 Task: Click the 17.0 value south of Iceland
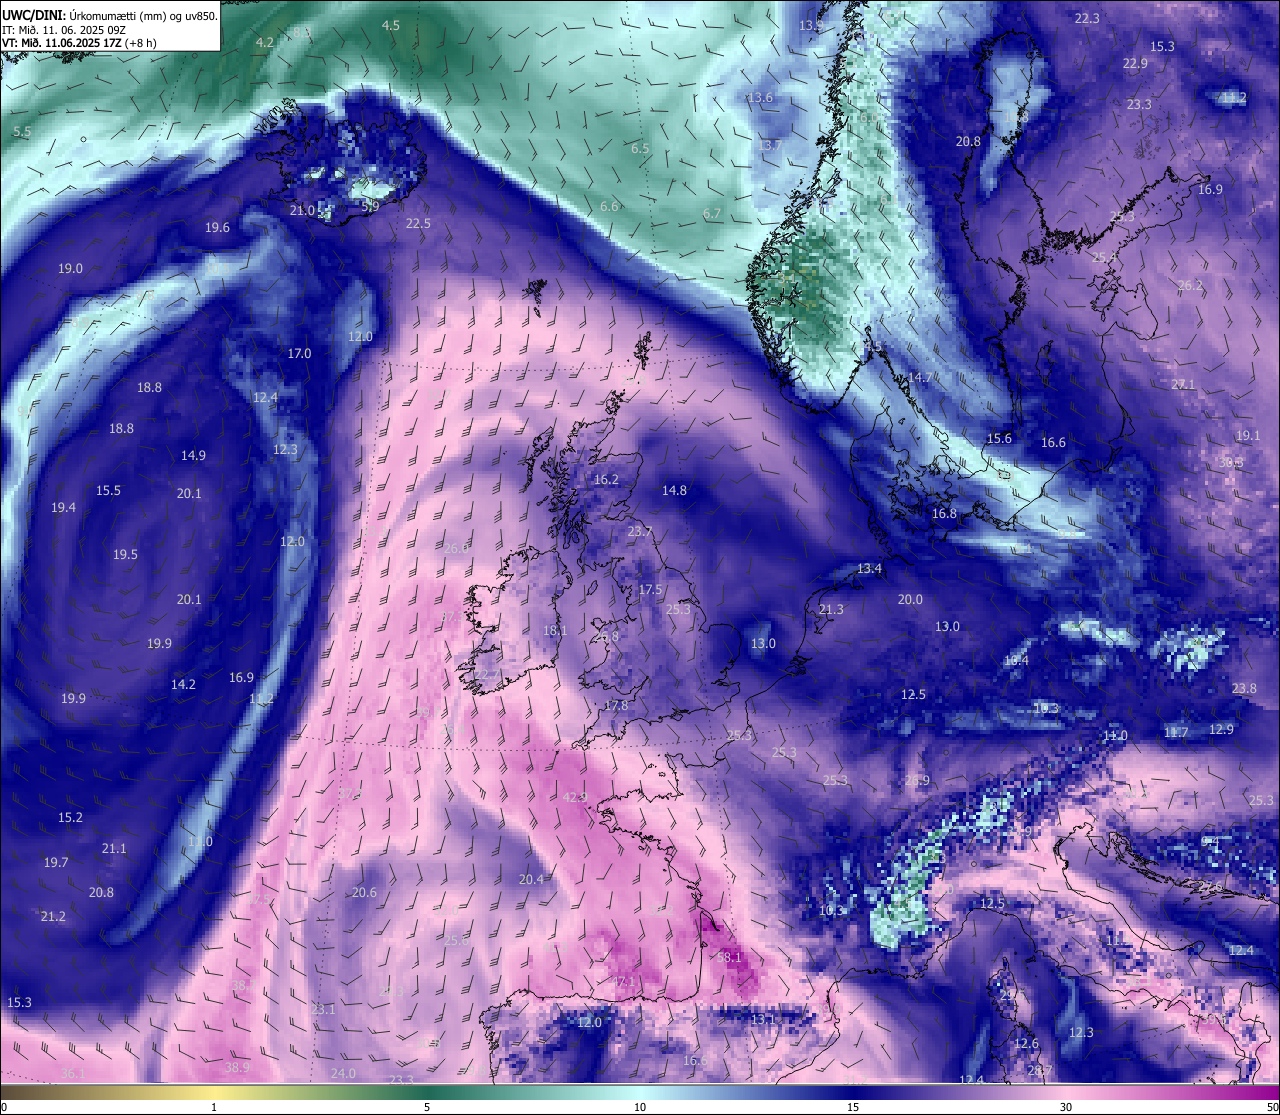click(299, 353)
